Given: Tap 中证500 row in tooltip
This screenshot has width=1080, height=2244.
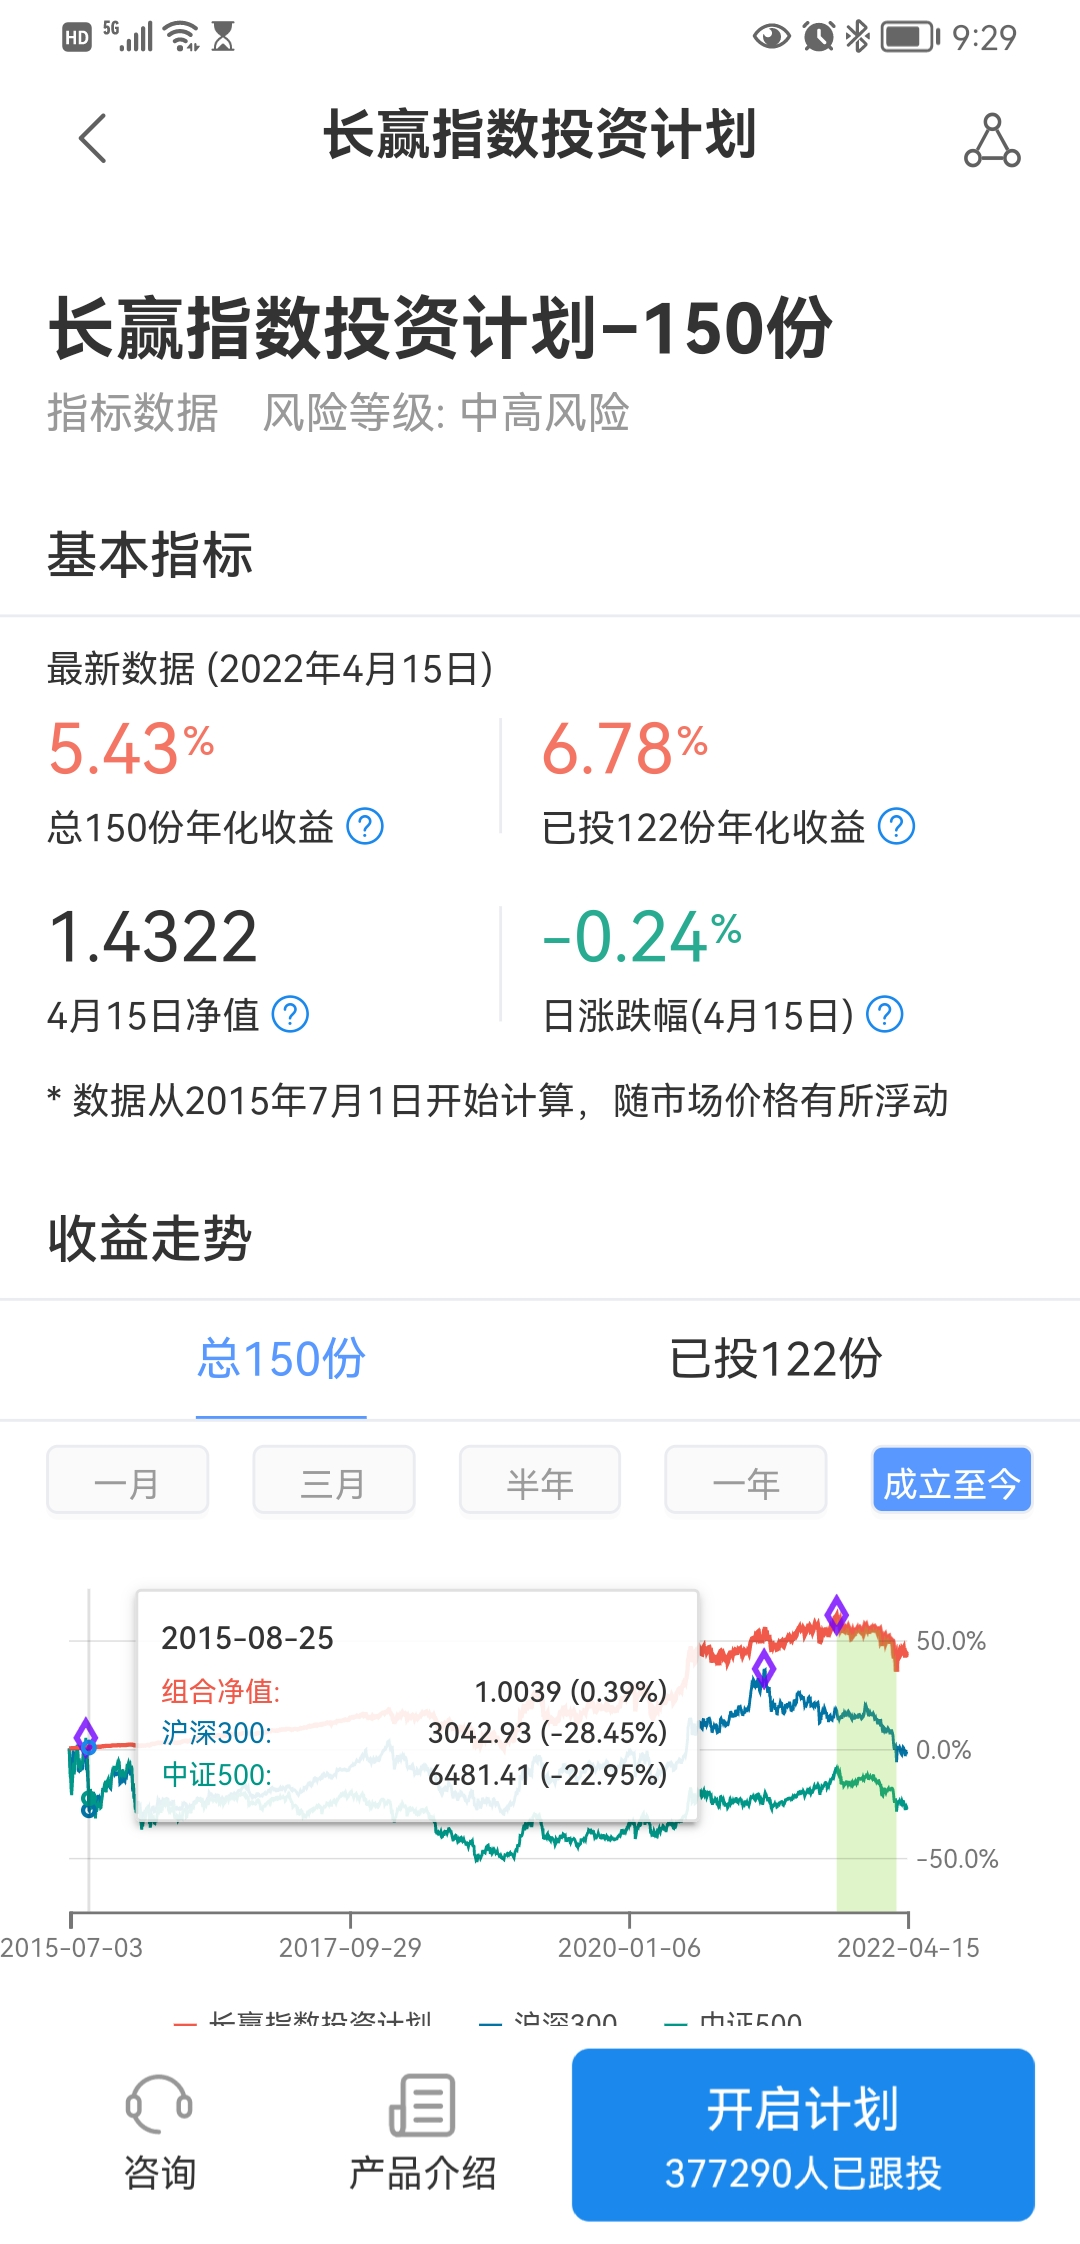Looking at the screenshot, I should (414, 1775).
